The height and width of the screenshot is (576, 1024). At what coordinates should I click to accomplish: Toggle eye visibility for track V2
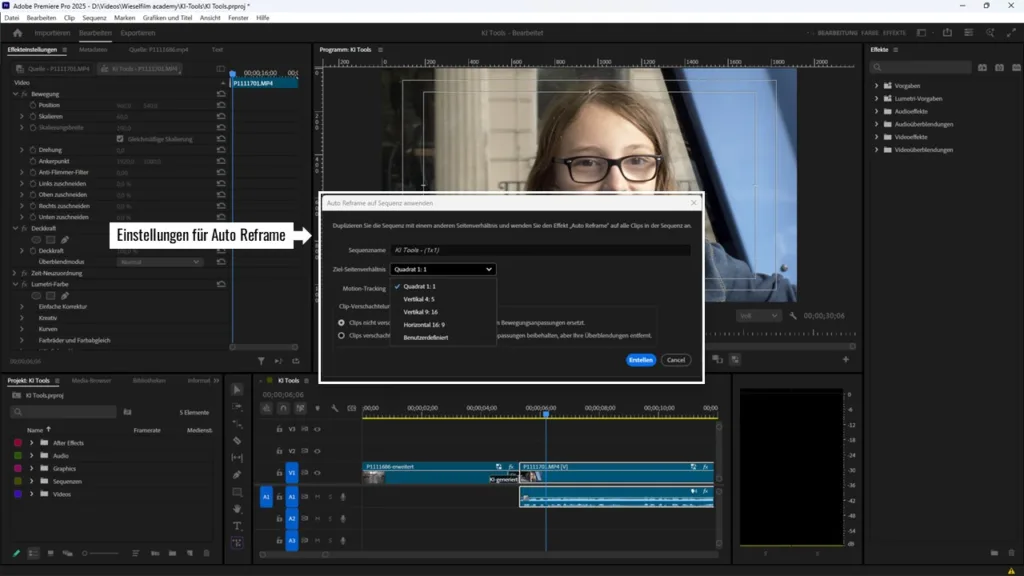(x=317, y=450)
